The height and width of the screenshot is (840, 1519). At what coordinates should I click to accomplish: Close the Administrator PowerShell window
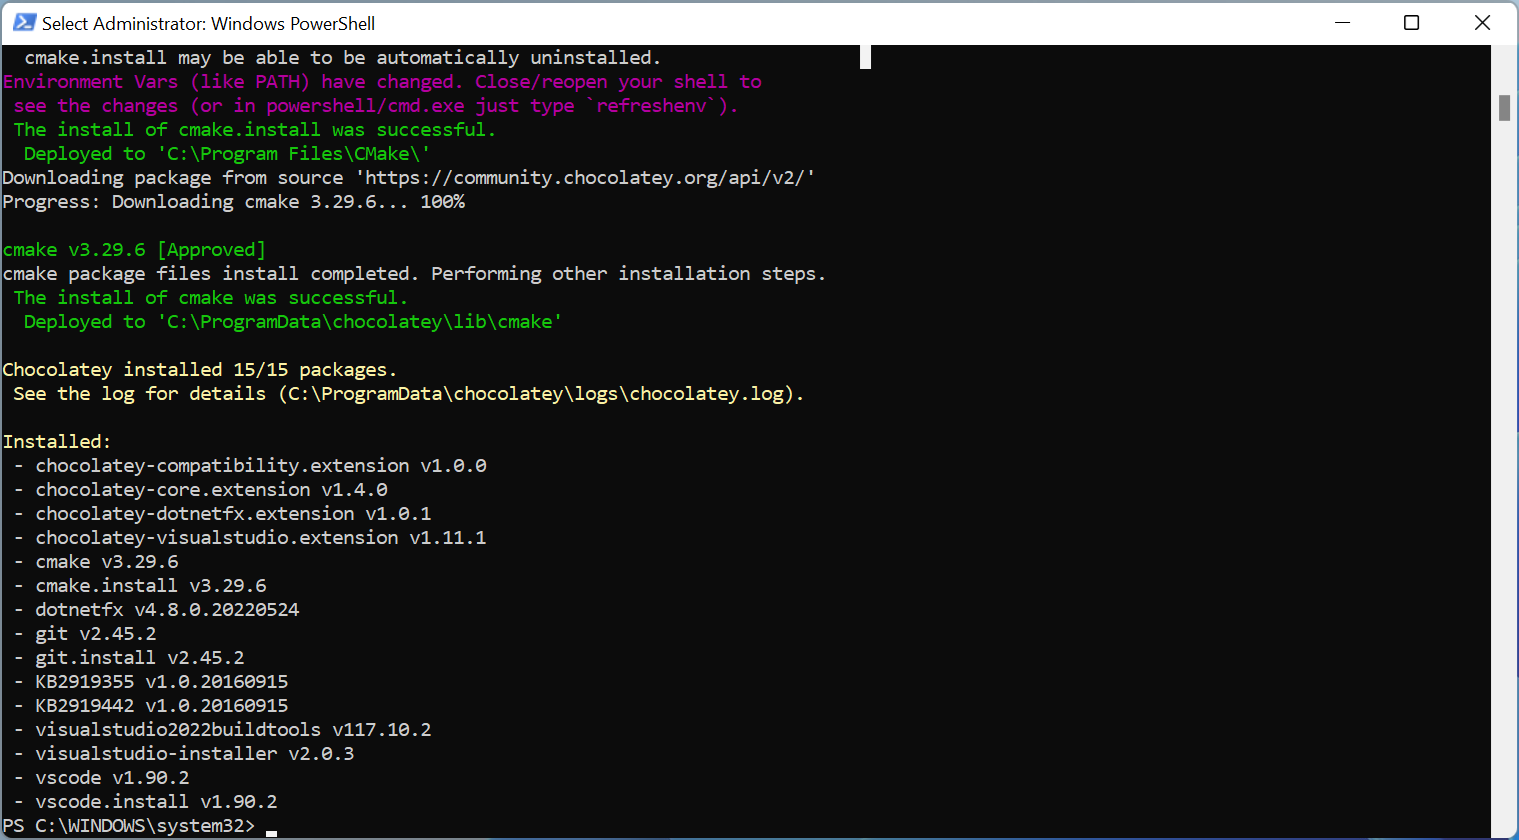1482,22
